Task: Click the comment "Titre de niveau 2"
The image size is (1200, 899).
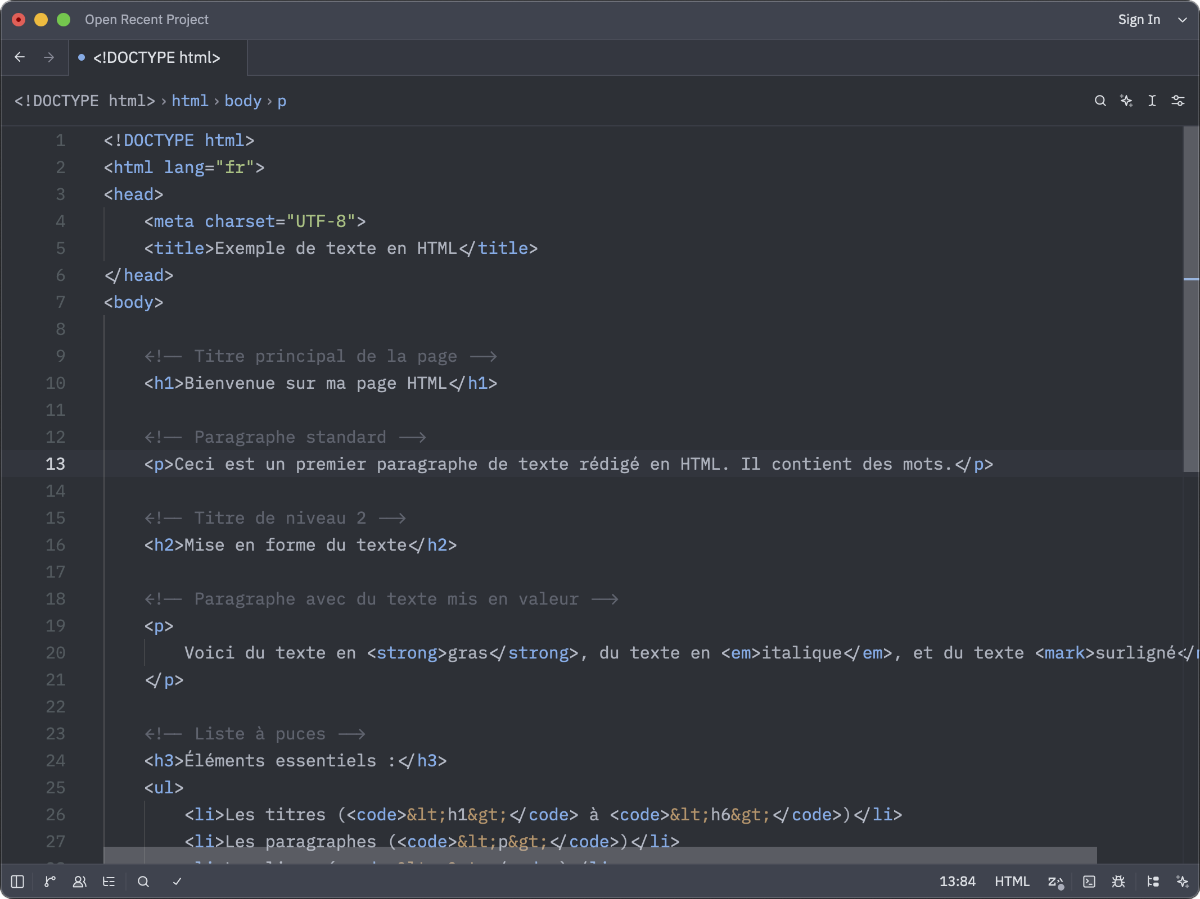Action: (280, 518)
